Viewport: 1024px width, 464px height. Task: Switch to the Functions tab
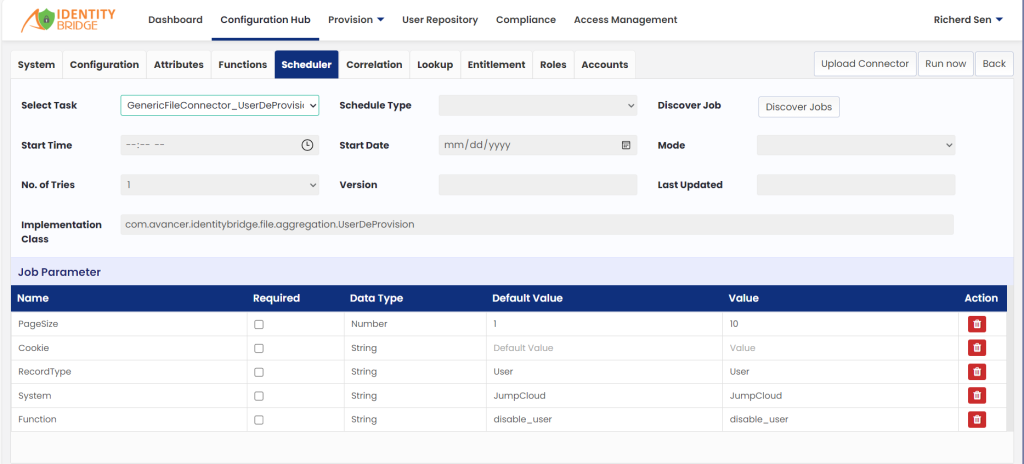tap(243, 65)
